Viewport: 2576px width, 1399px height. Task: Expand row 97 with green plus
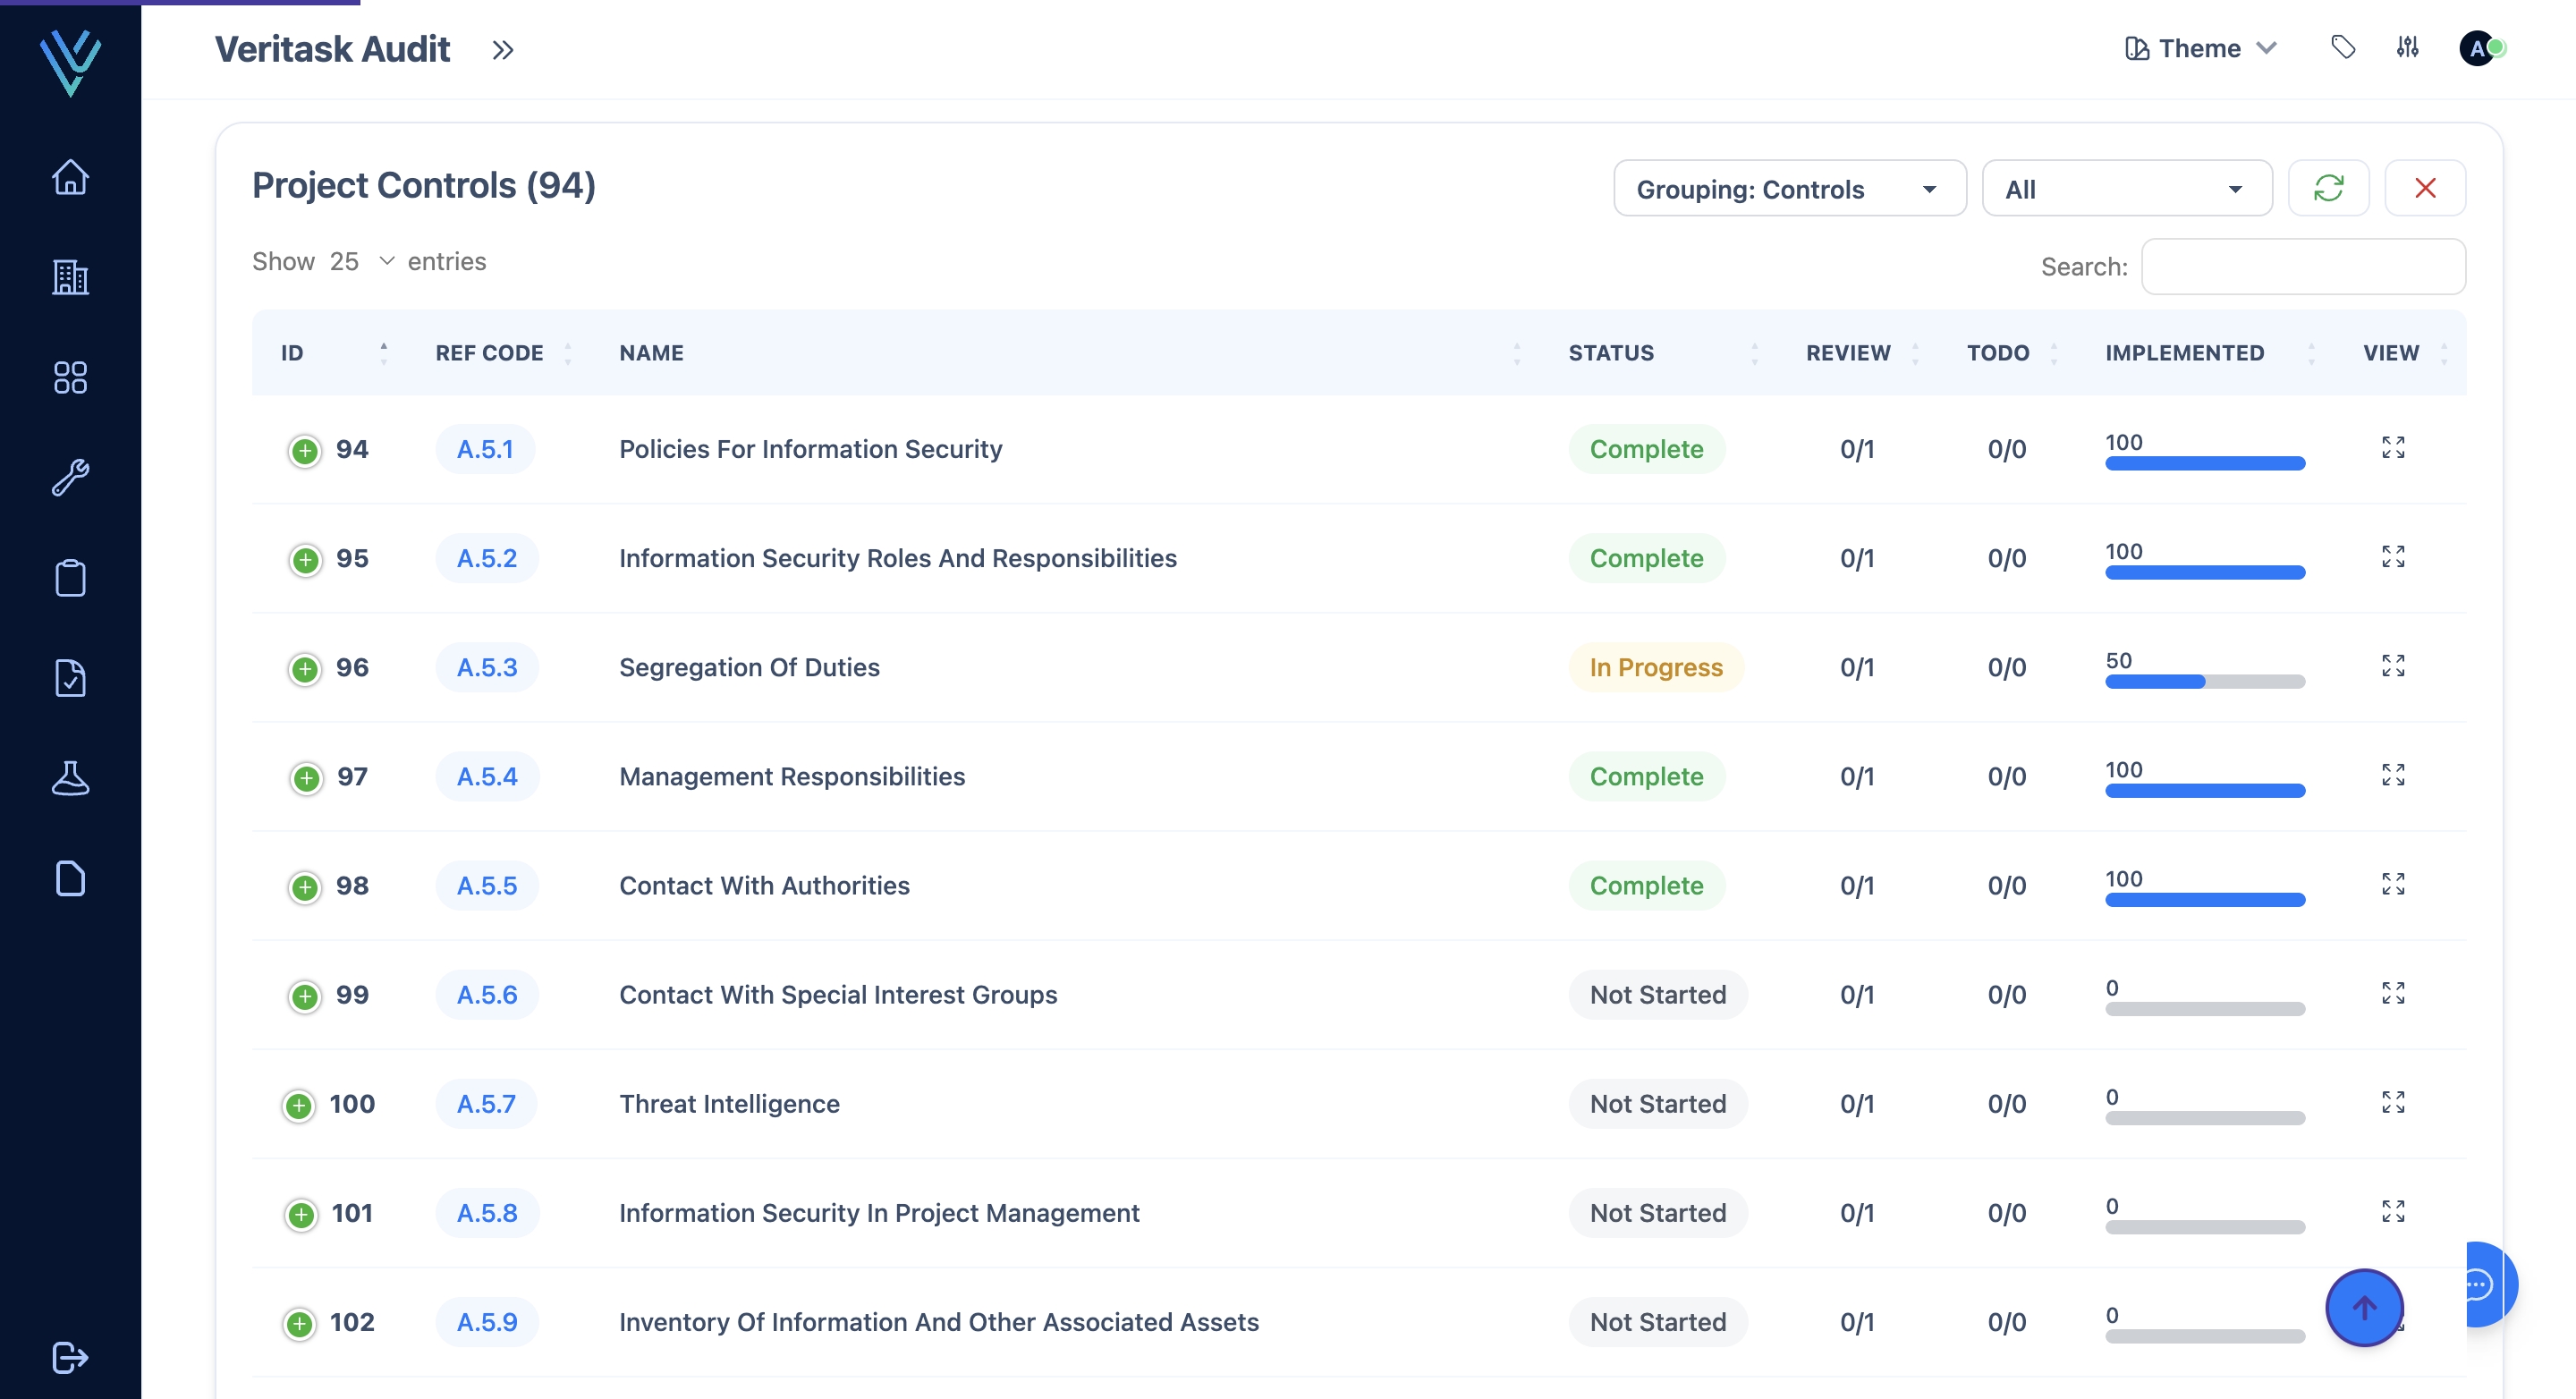coord(306,778)
